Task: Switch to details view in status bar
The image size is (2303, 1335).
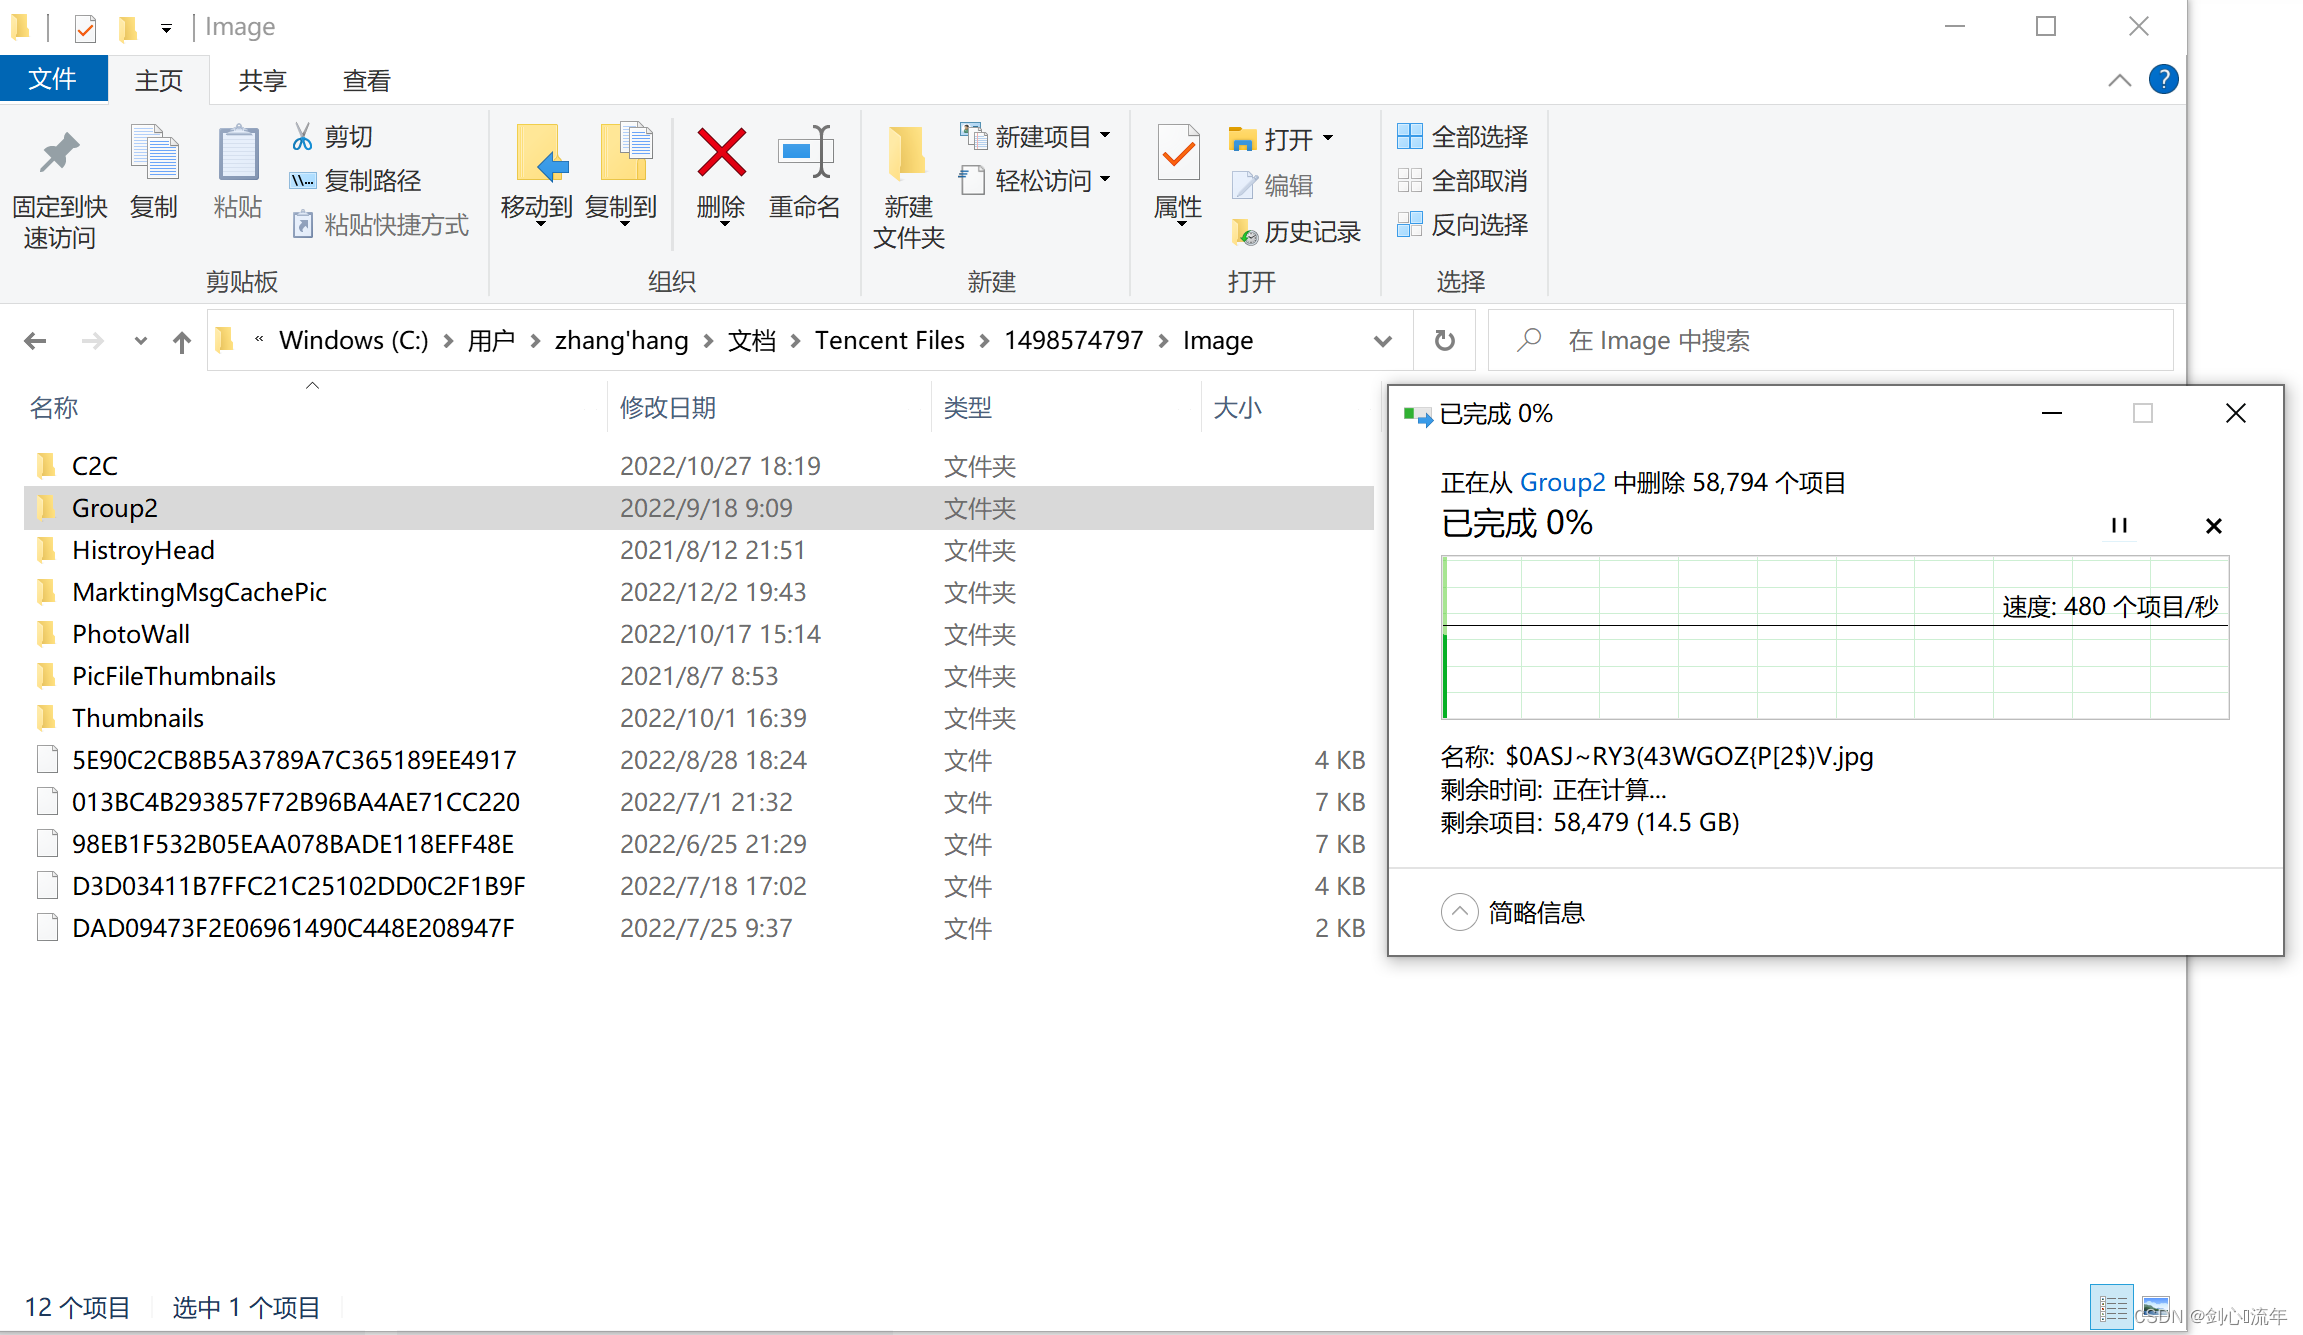Action: pos(2112,1307)
